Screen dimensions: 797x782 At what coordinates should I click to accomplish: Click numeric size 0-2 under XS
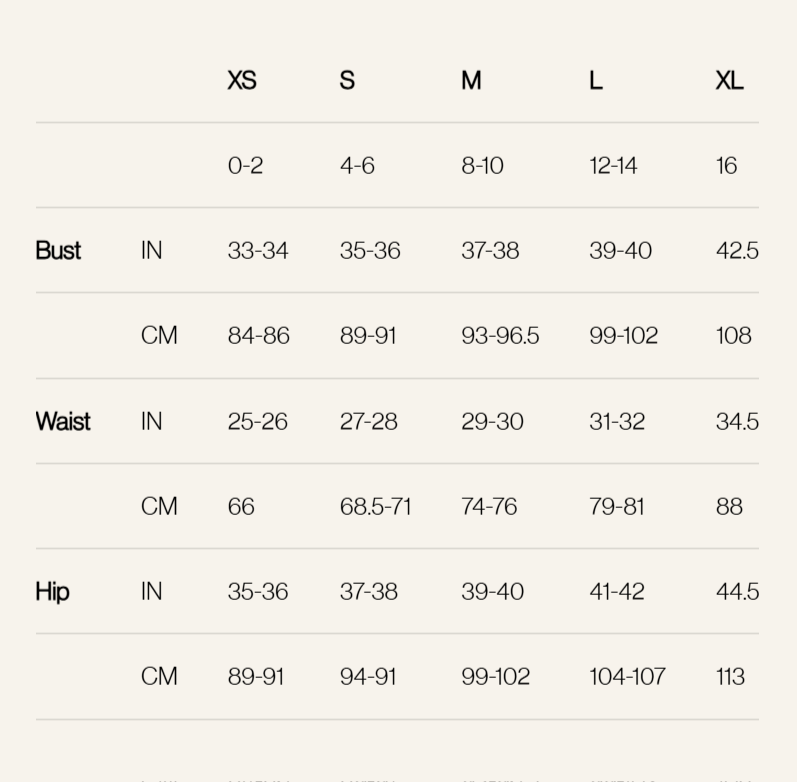[x=245, y=166]
